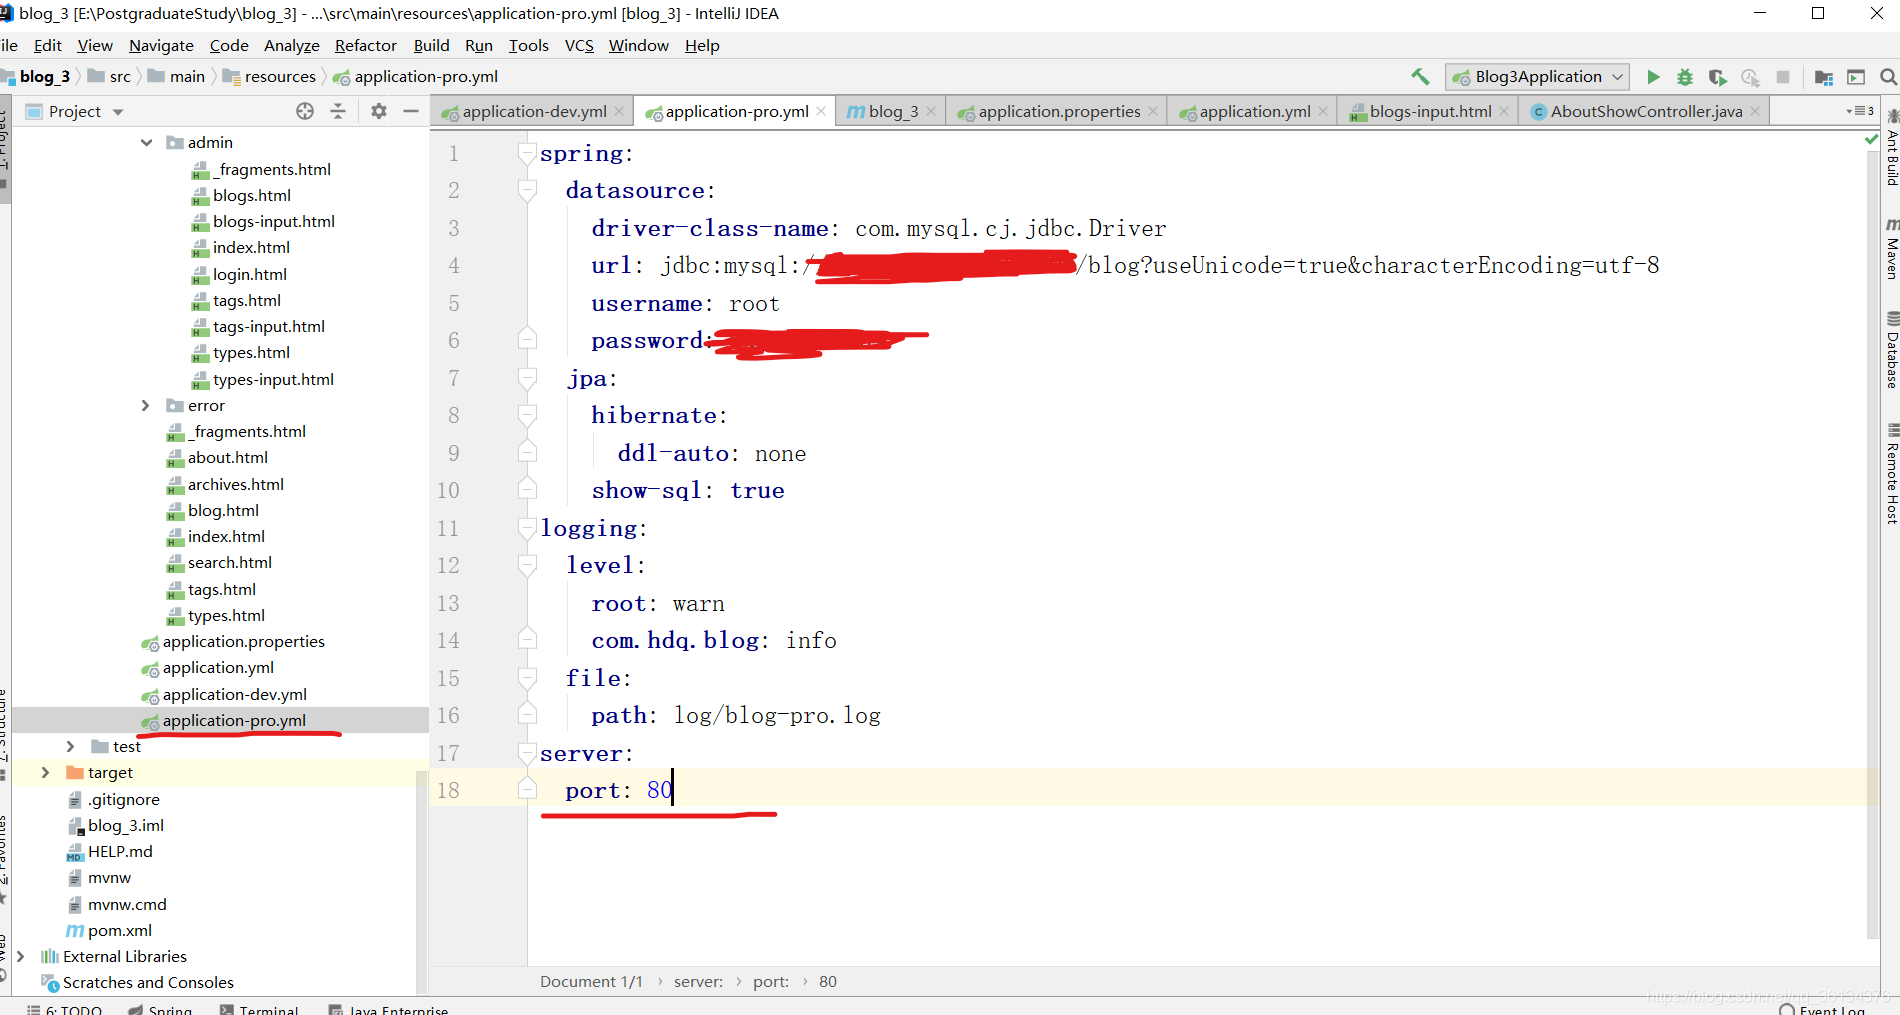Viewport: 1900px width, 1015px height.
Task: Close the blog_3 editor tab
Action: pyautogui.click(x=931, y=111)
